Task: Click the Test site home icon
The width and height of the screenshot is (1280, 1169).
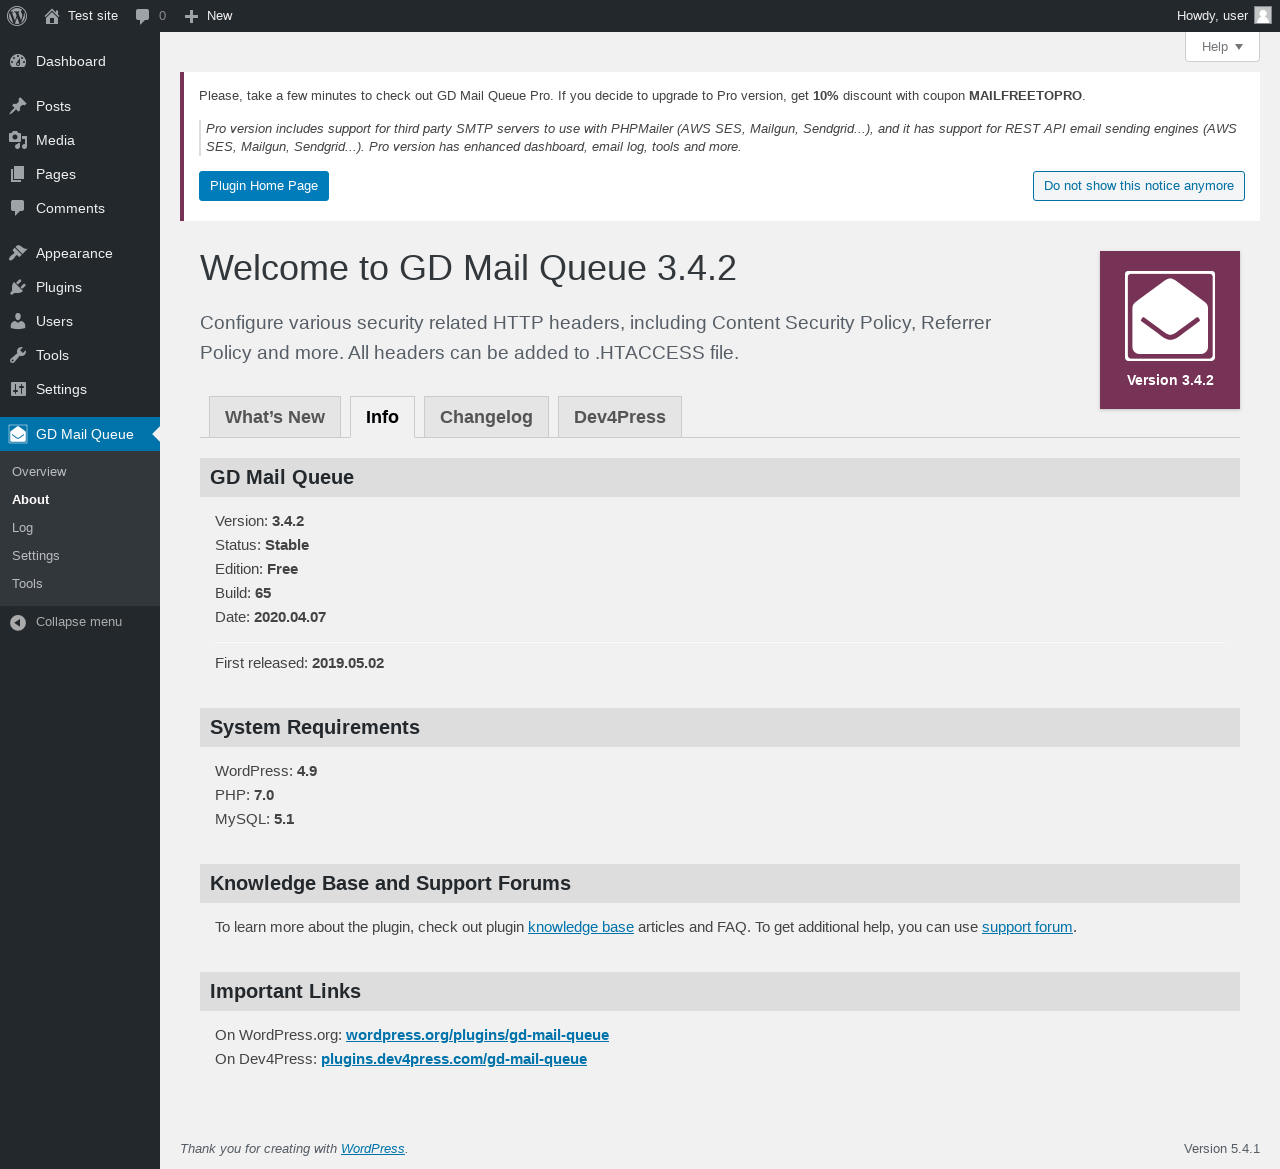Action: click(x=52, y=16)
